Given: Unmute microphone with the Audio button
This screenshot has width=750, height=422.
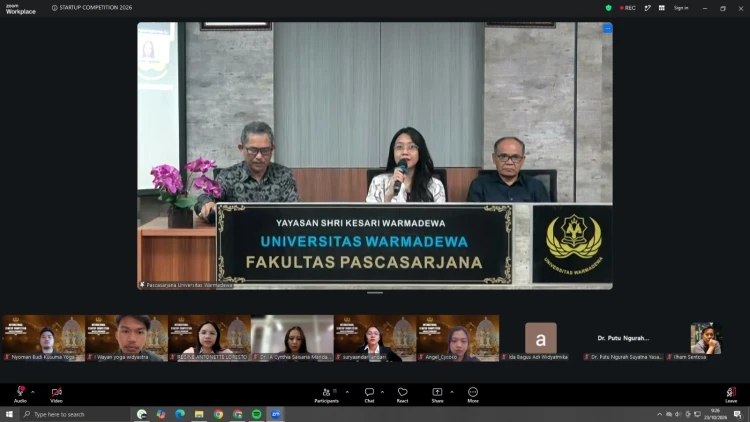Looking at the screenshot, I should point(20,395).
